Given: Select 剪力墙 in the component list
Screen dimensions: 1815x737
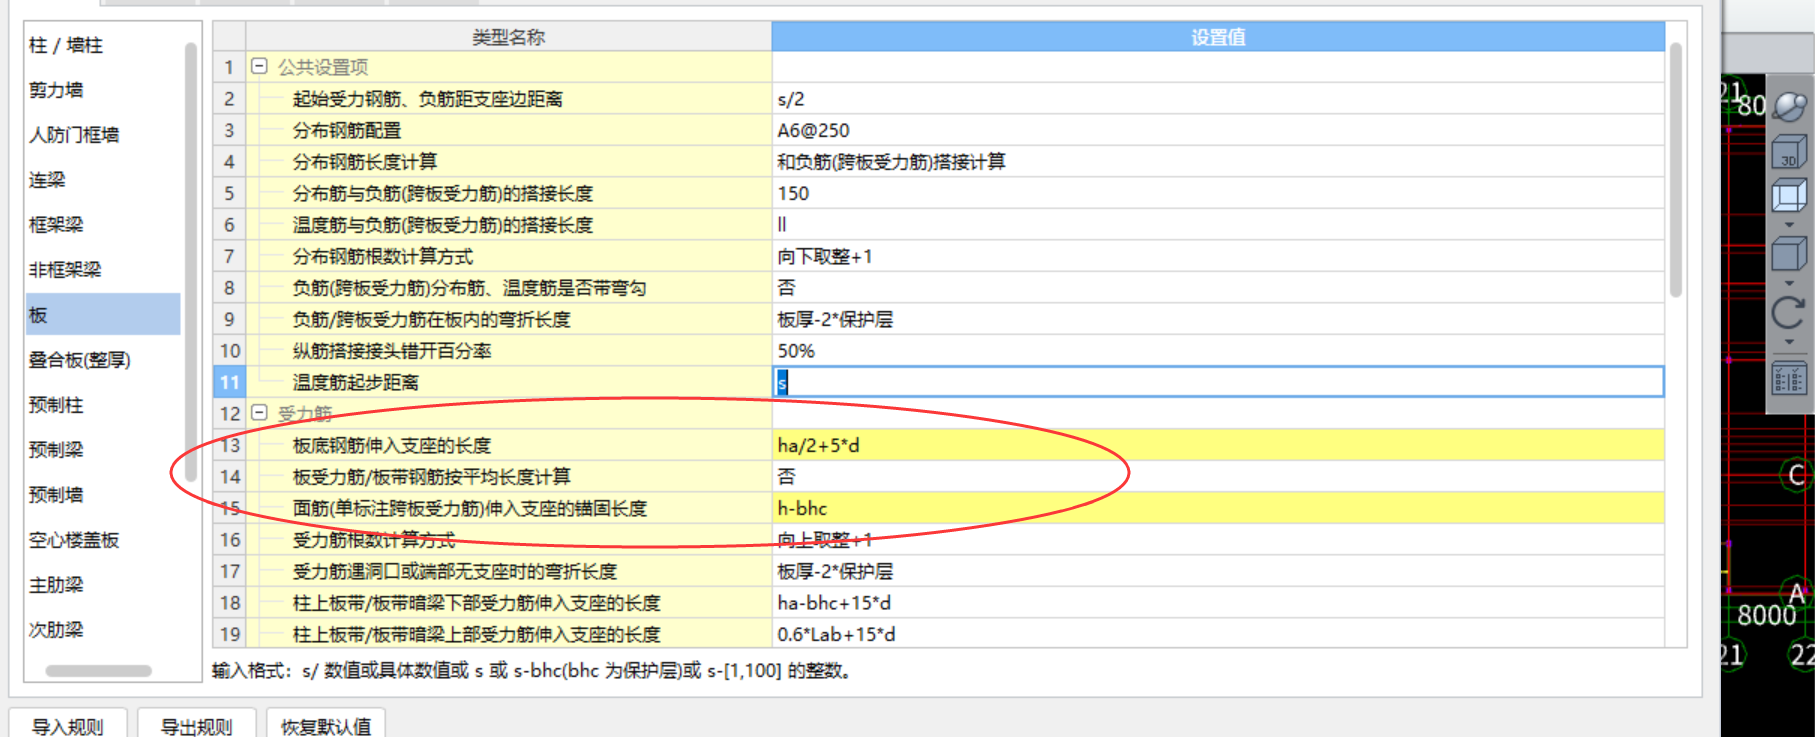Looking at the screenshot, I should click(56, 90).
